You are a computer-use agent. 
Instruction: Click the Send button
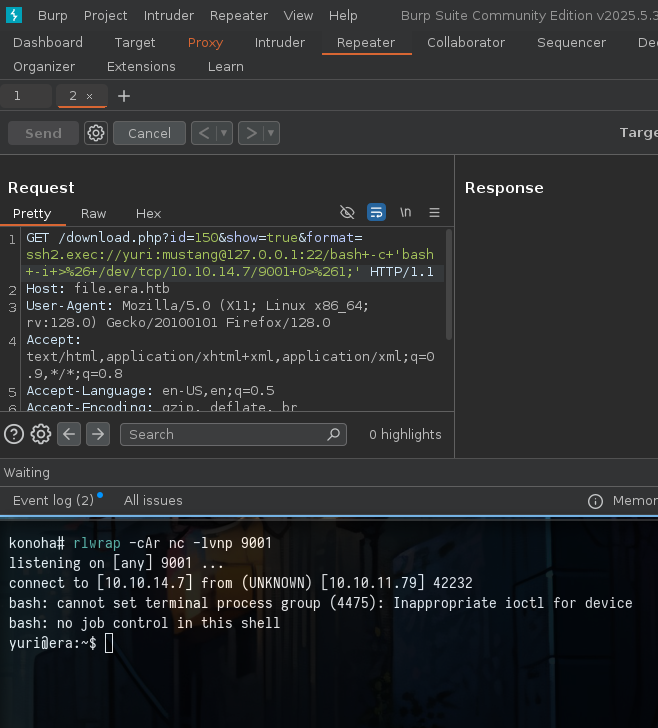(43, 133)
